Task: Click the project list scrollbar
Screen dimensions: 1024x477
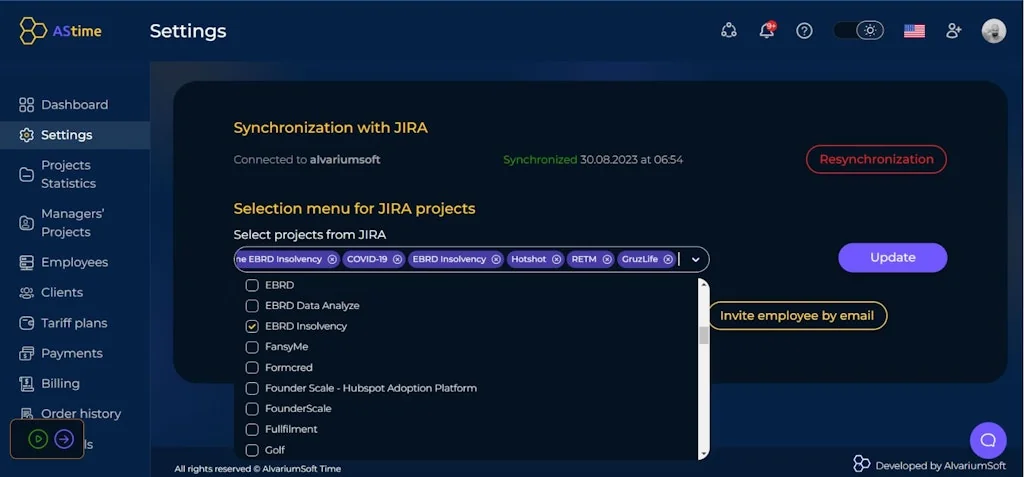Action: click(x=703, y=334)
